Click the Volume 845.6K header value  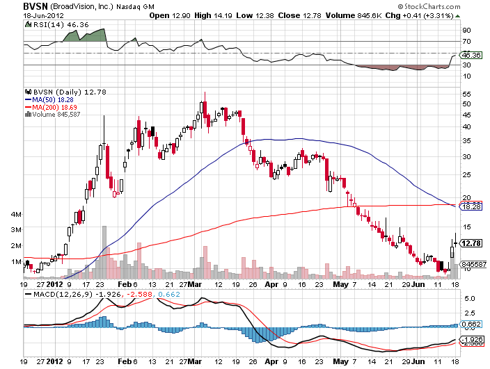353,16
